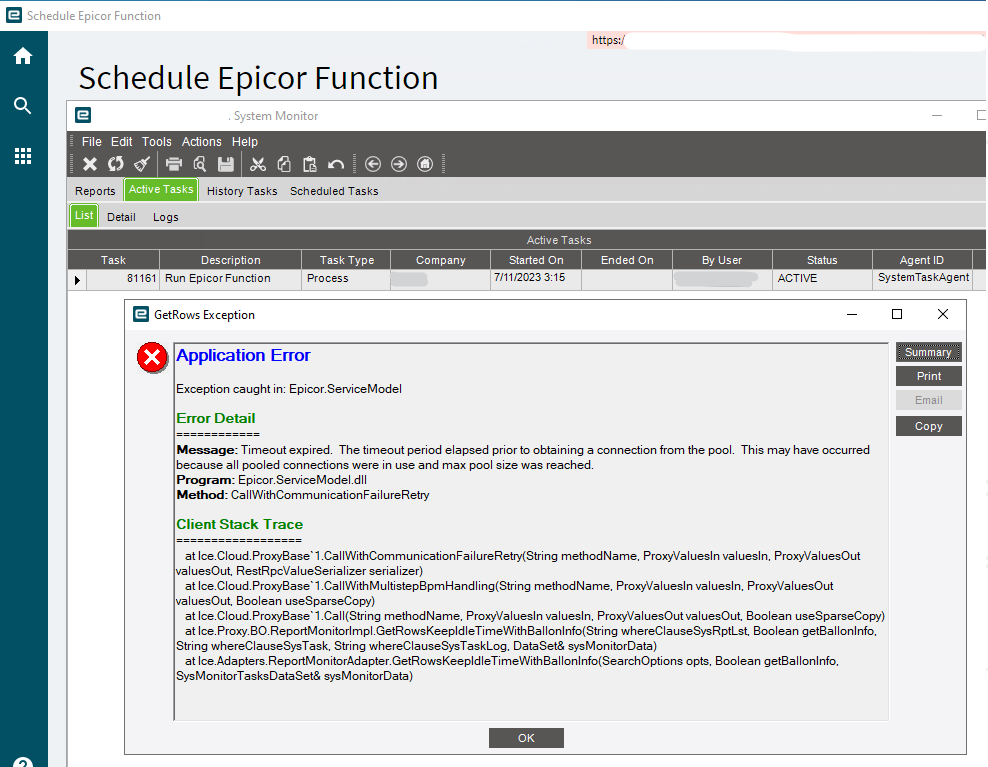Open the Logs sub-tab
This screenshot has width=988, height=767.
(166, 217)
